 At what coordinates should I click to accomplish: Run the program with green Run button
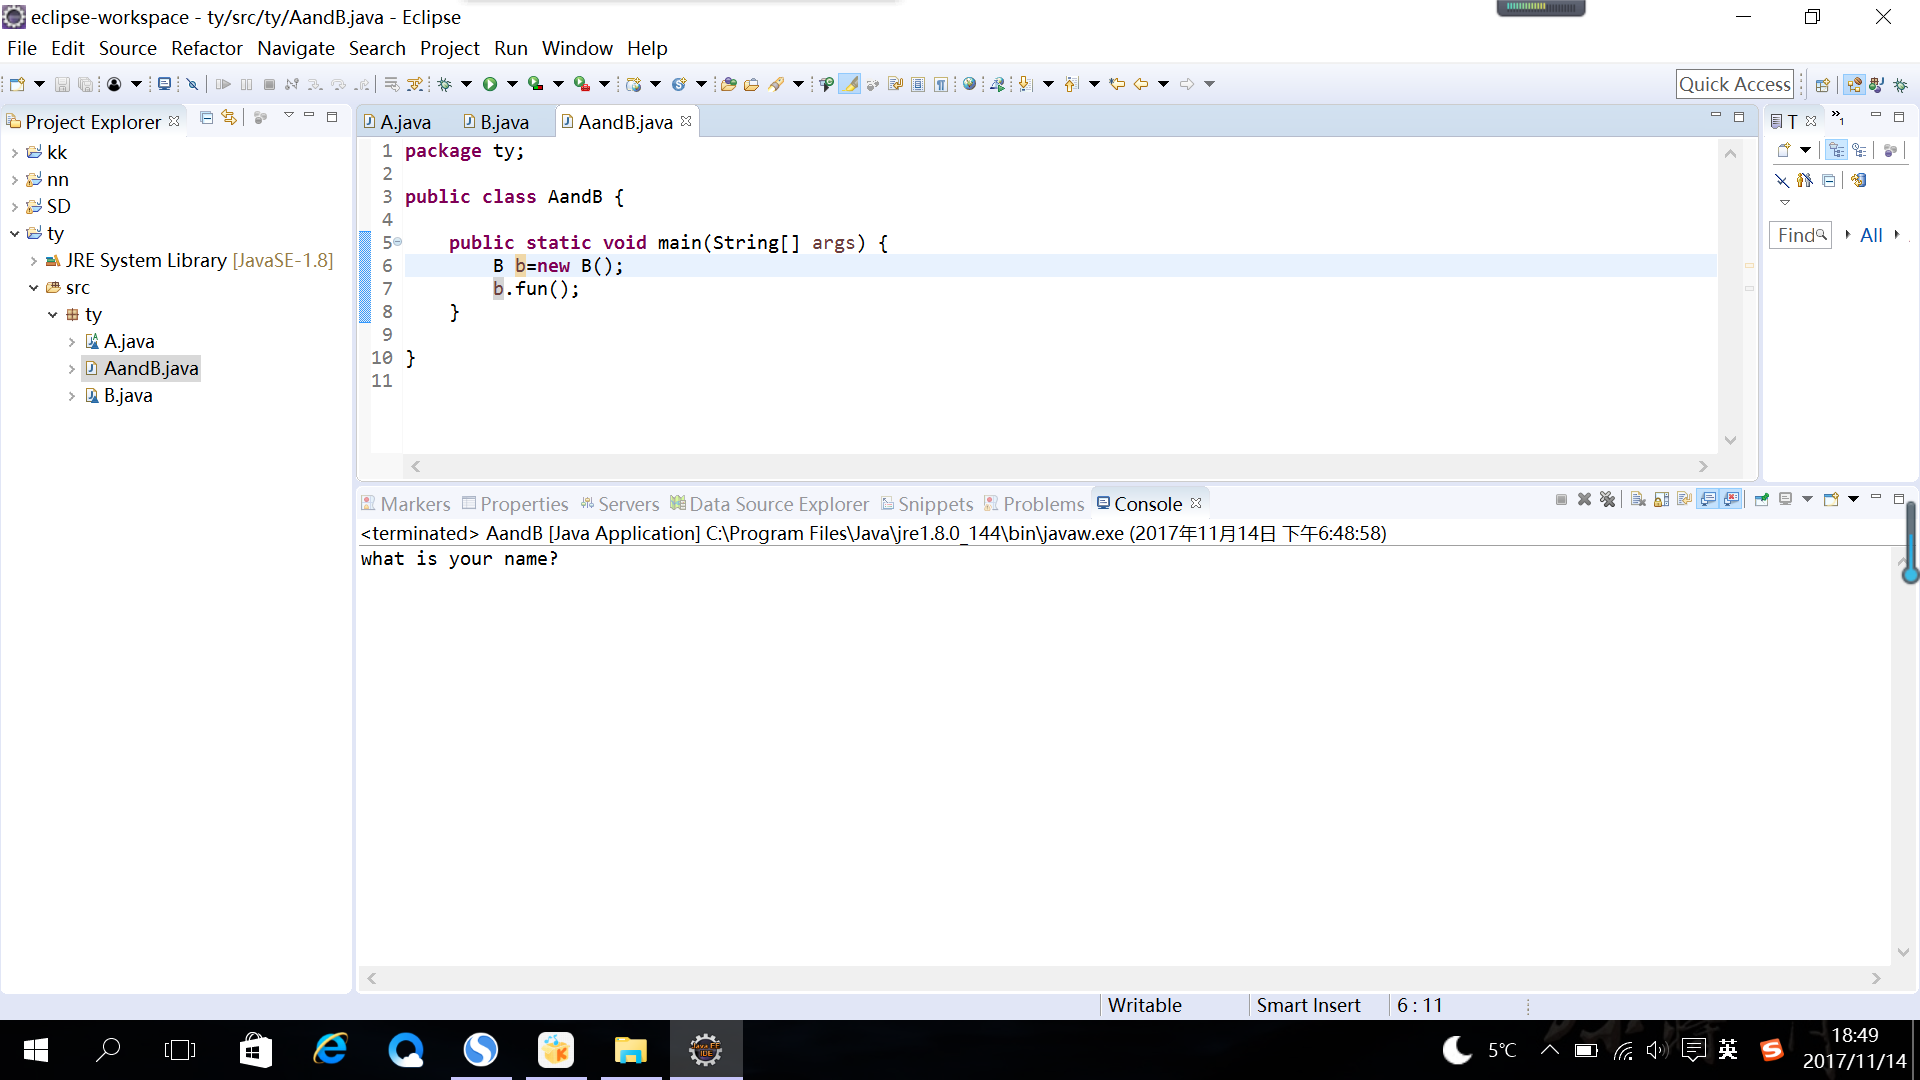[490, 84]
